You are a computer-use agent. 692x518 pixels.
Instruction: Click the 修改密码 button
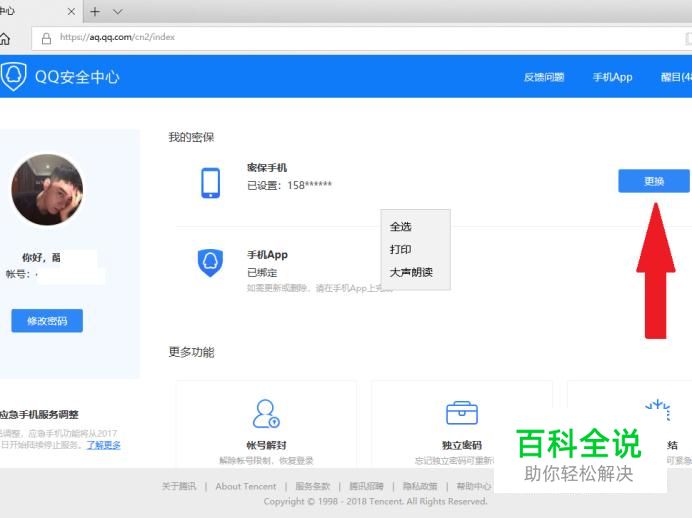[47, 321]
